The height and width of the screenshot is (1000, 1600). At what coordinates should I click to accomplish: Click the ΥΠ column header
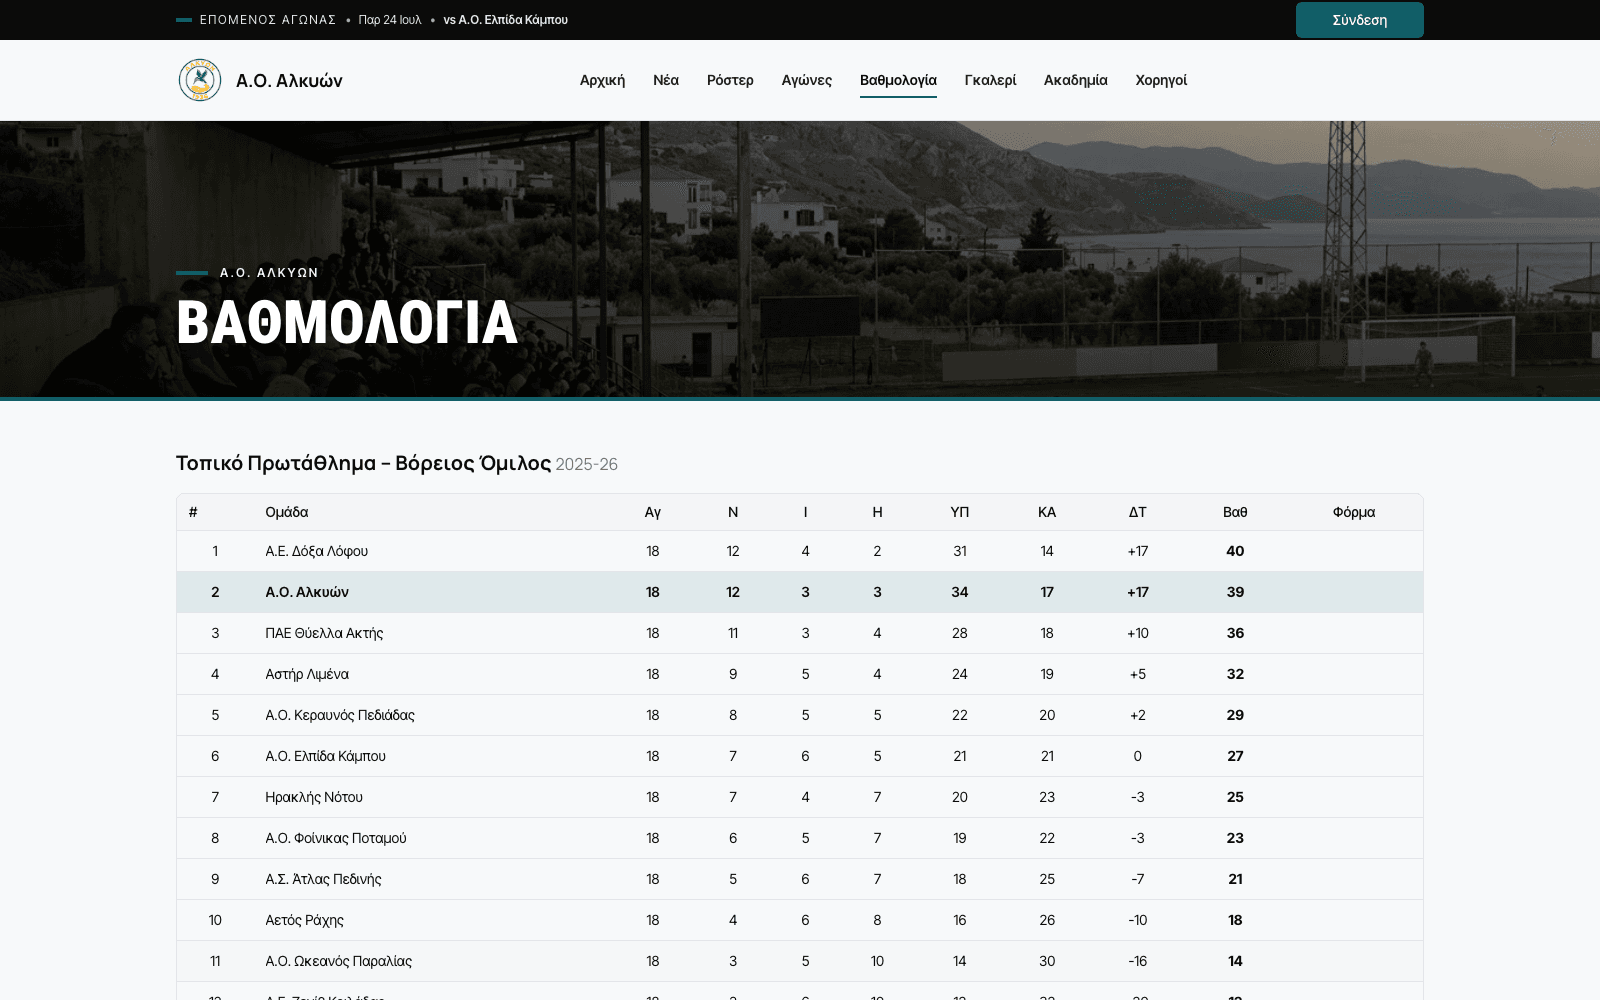(x=960, y=512)
